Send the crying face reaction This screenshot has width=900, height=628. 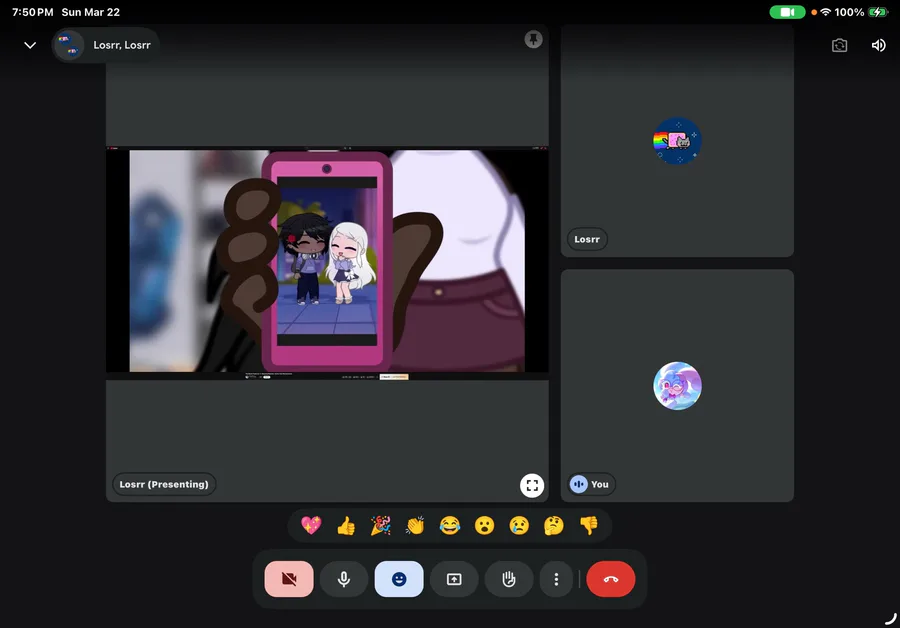(x=519, y=525)
